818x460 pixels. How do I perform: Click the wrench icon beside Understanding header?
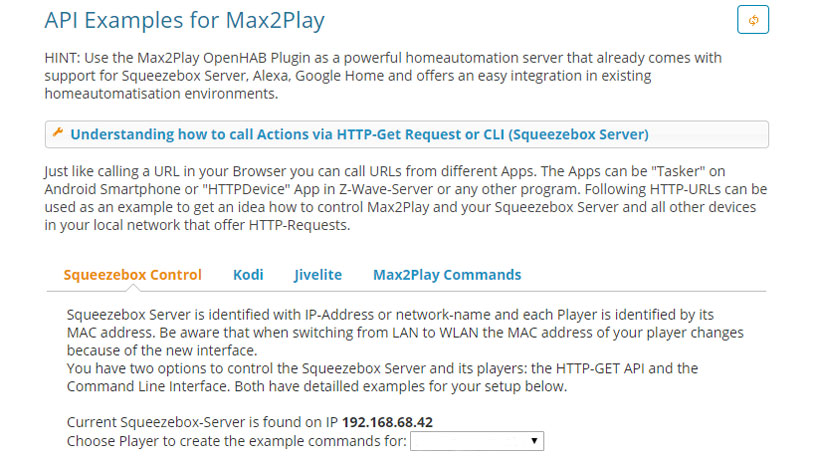pyautogui.click(x=58, y=134)
